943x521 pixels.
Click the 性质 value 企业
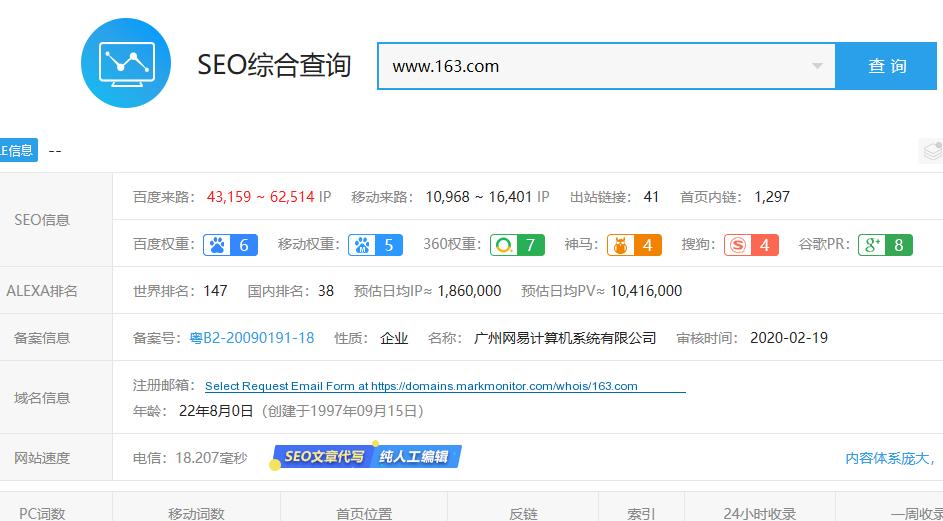click(395, 338)
